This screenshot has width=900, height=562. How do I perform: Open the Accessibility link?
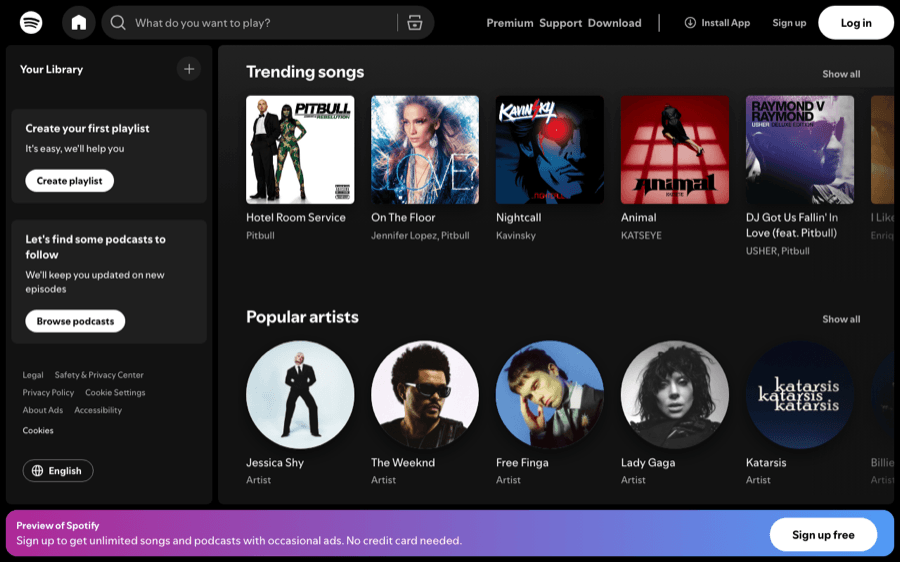[98, 410]
